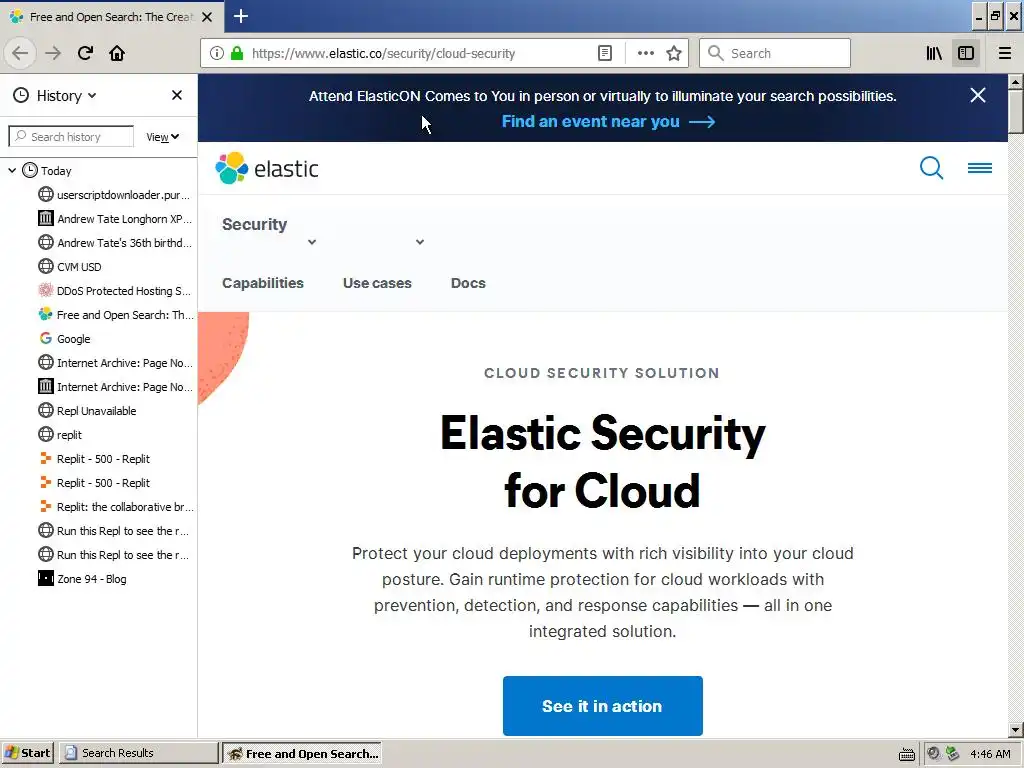Open the Use cases nav item
Viewport: 1024px width, 768px height.
pos(377,283)
